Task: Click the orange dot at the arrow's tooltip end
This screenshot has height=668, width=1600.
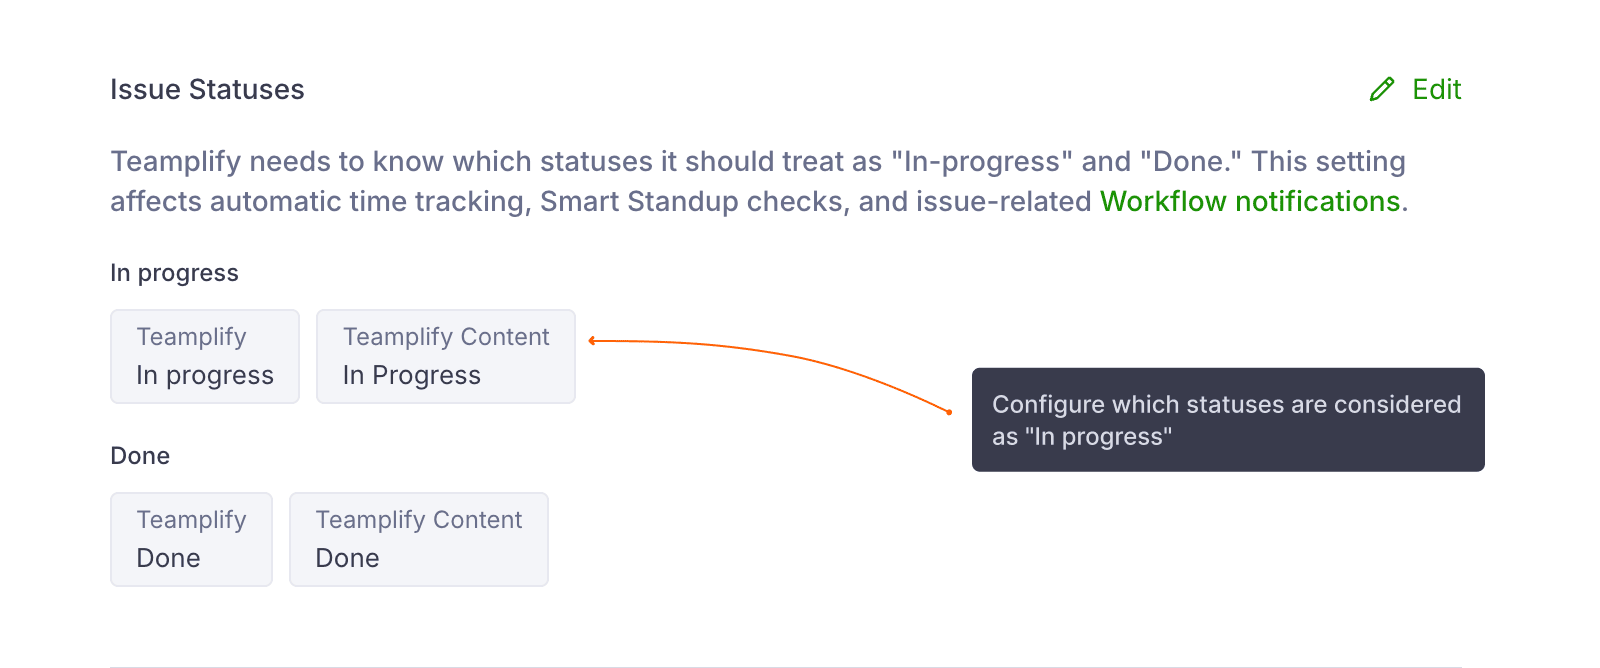Action: coord(949,412)
